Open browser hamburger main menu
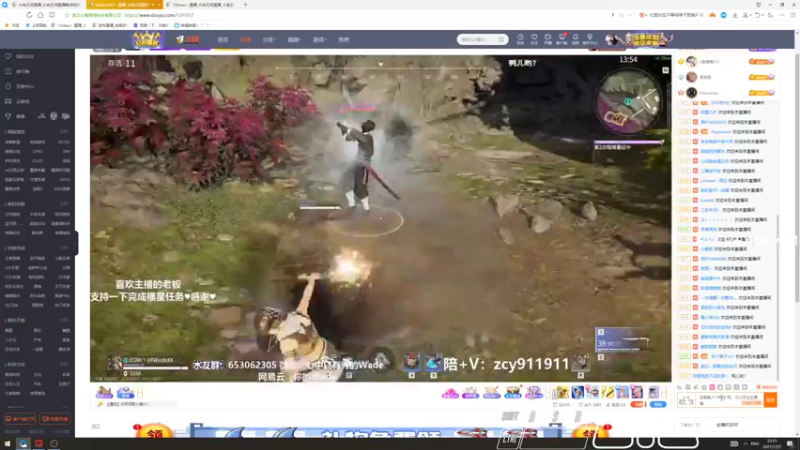The width and height of the screenshot is (800, 450). click(793, 15)
